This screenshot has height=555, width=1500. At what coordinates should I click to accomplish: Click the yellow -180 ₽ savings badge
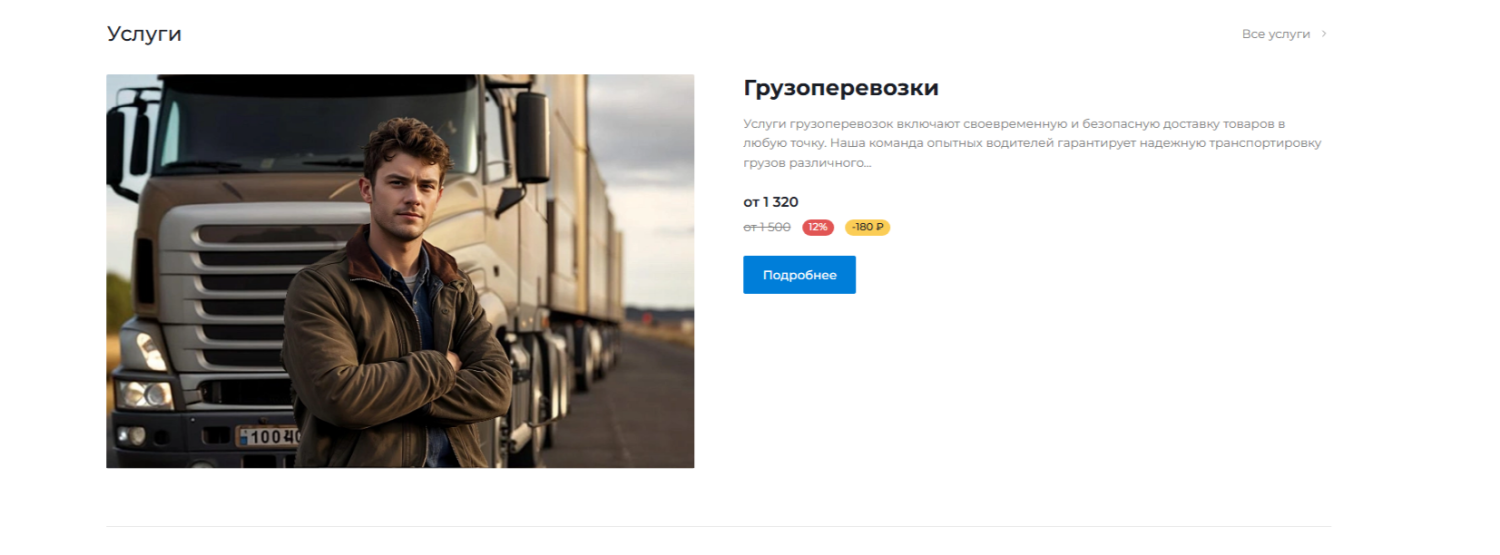pyautogui.click(x=867, y=227)
